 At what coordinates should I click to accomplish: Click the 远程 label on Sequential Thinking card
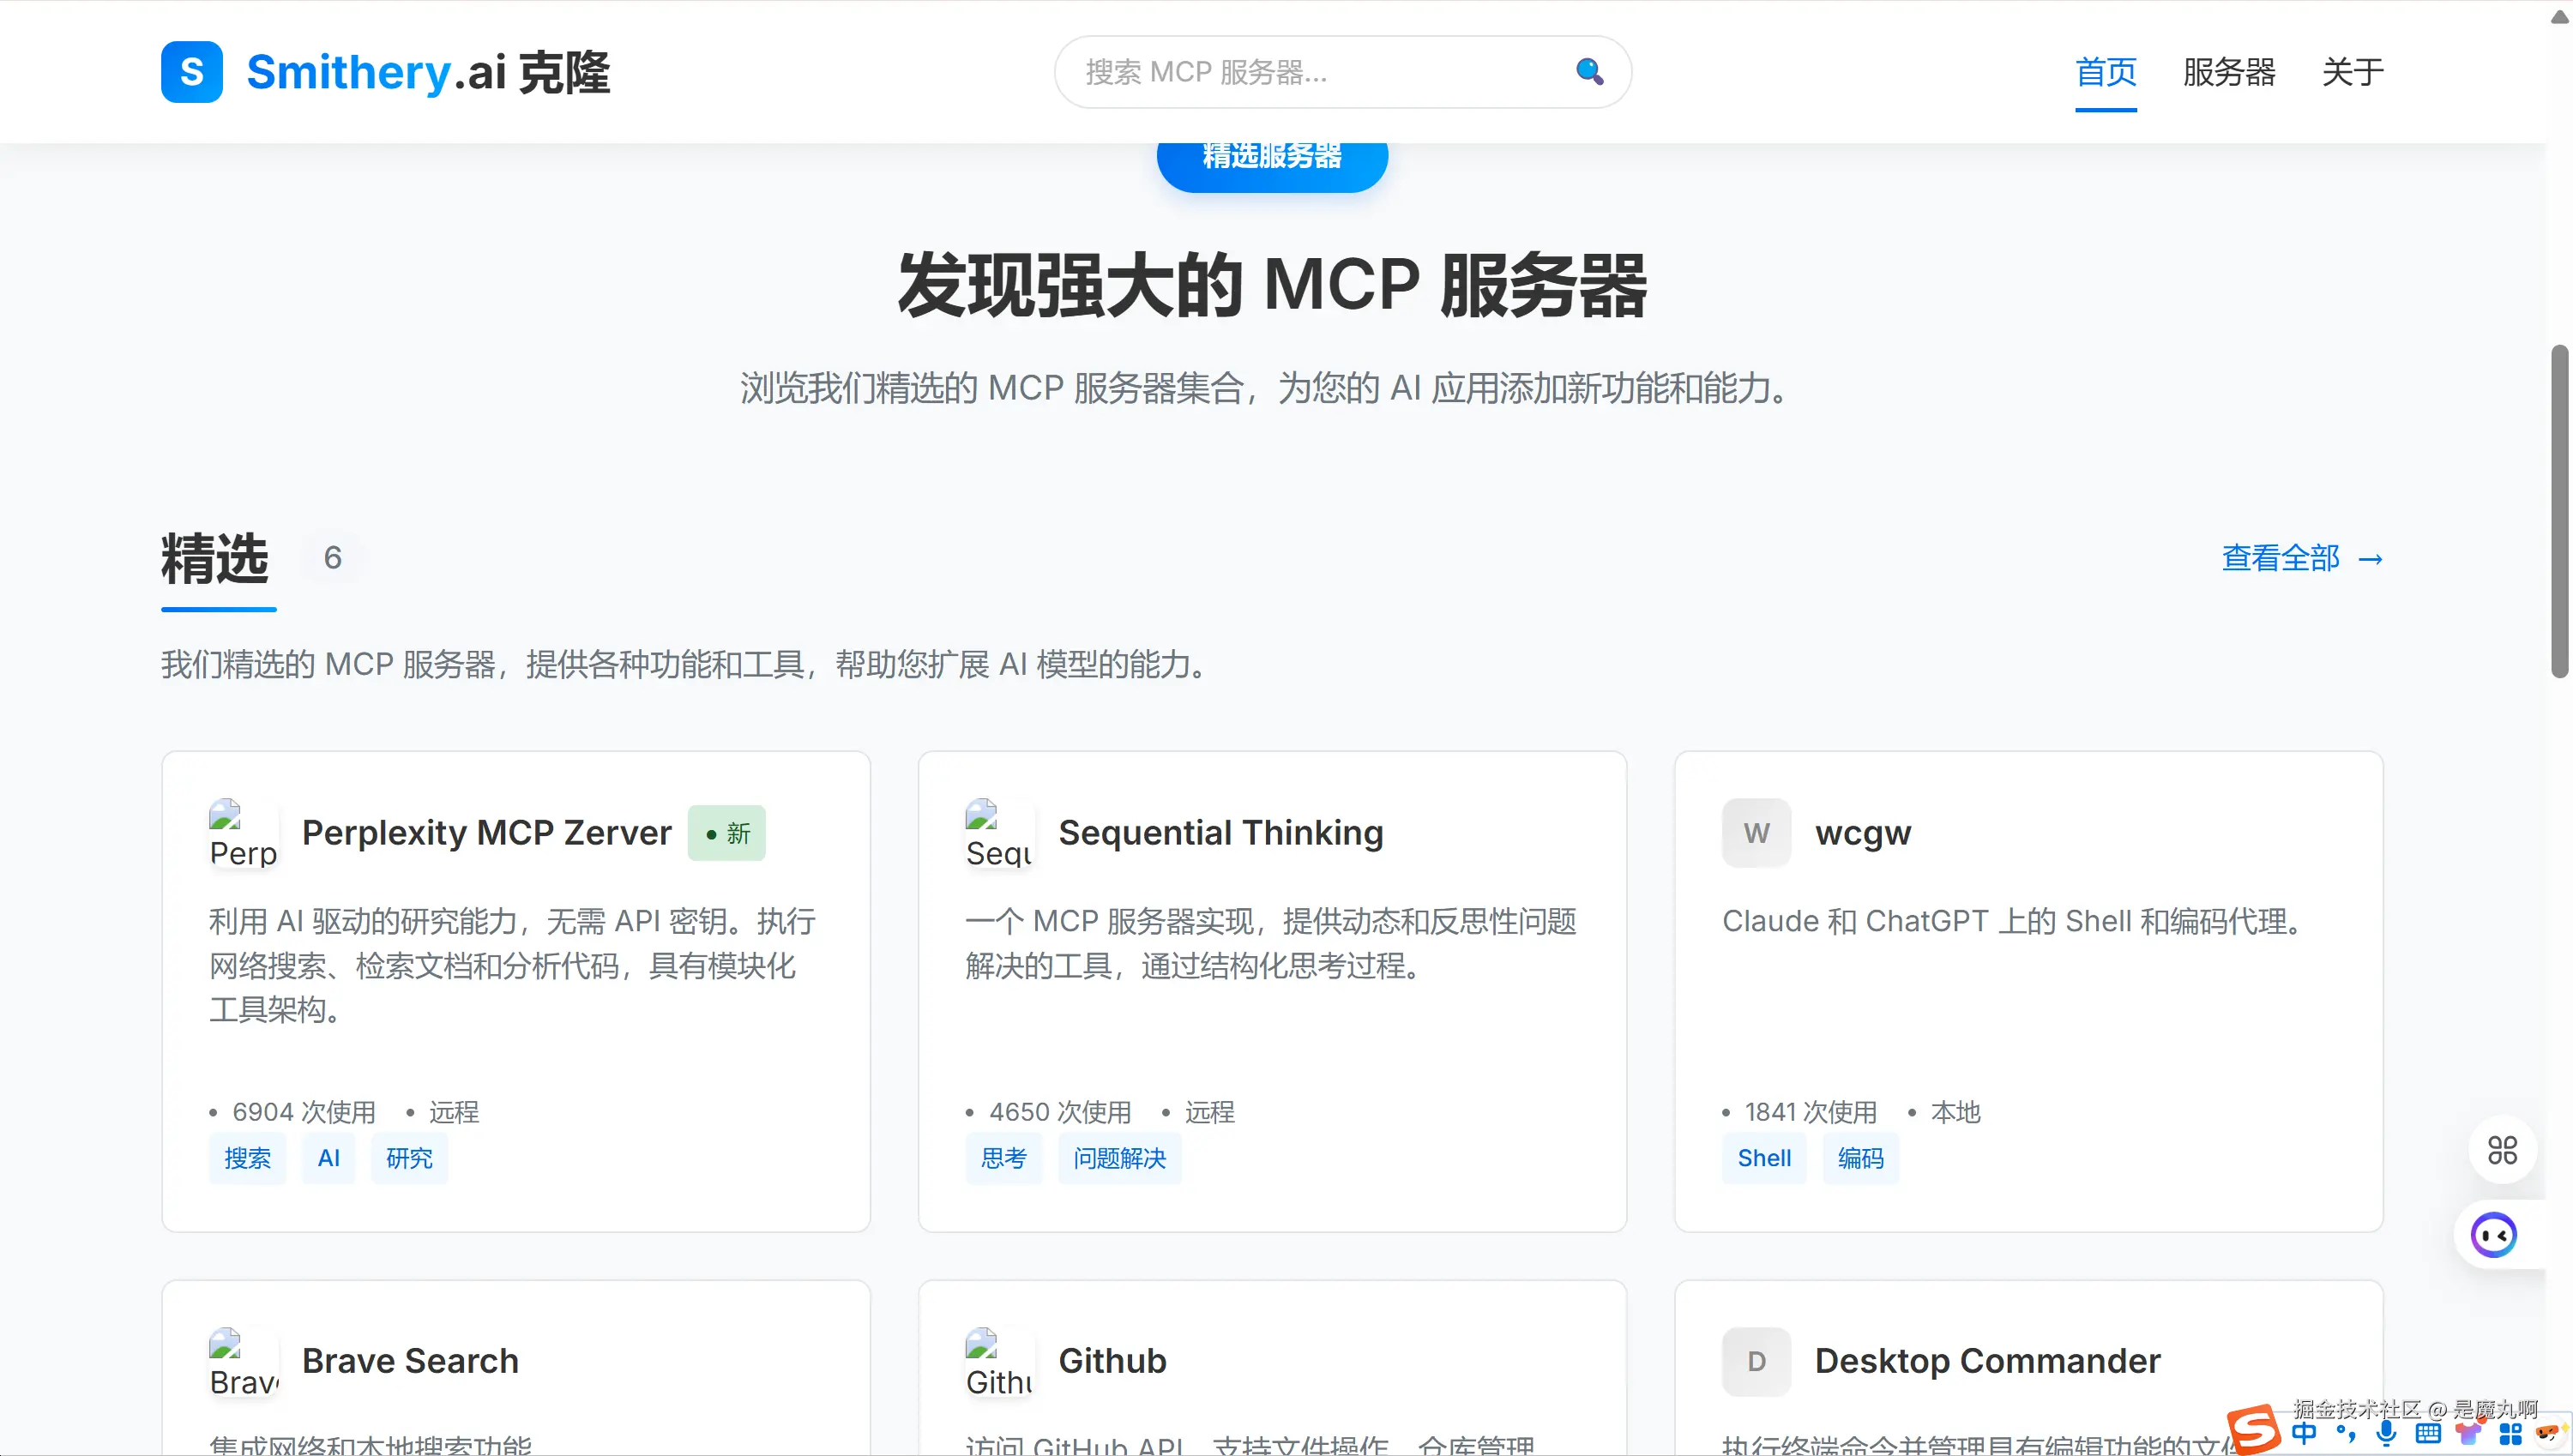[x=1210, y=1112]
